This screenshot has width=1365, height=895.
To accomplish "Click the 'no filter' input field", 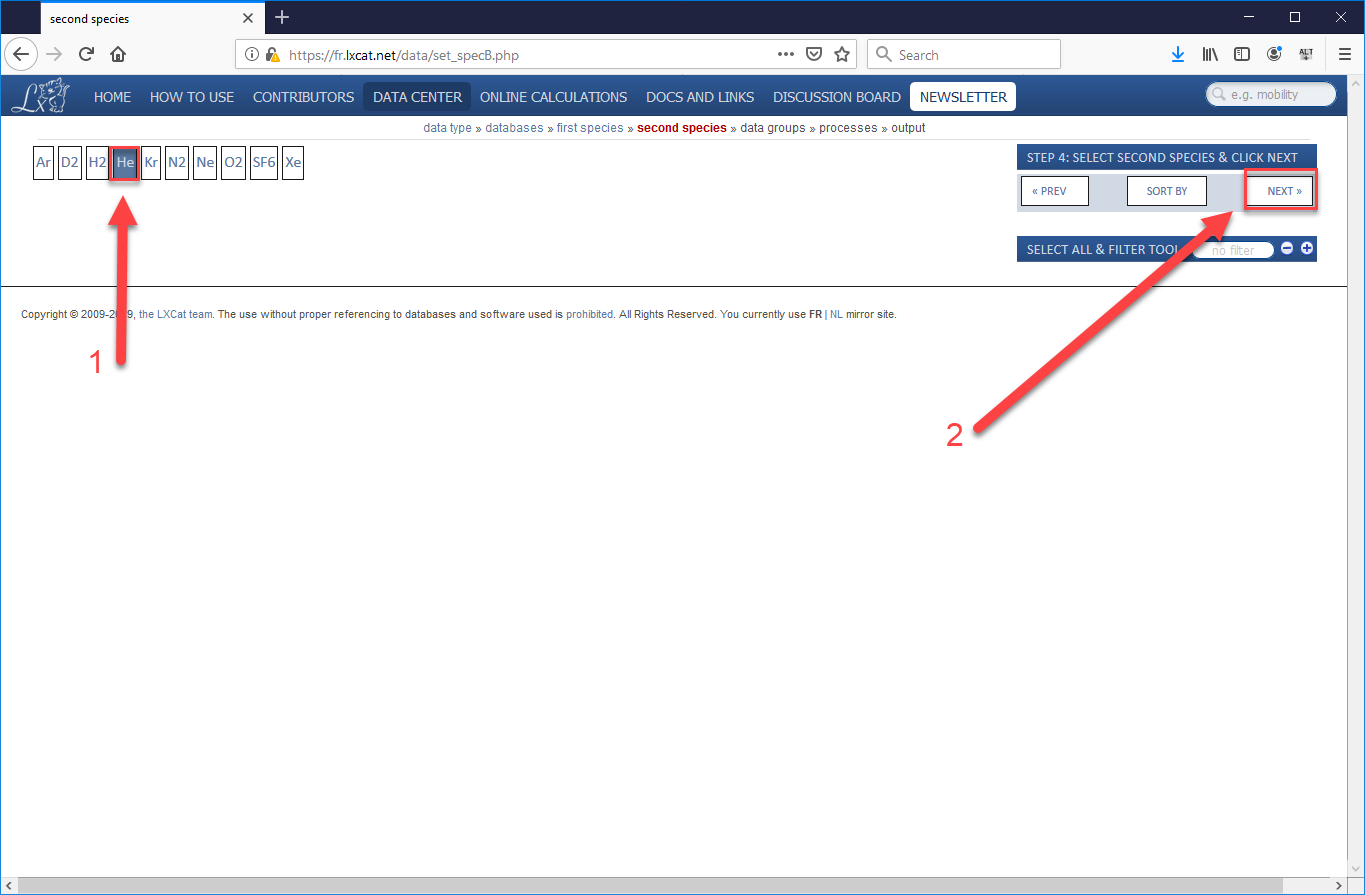I will click(x=1232, y=250).
